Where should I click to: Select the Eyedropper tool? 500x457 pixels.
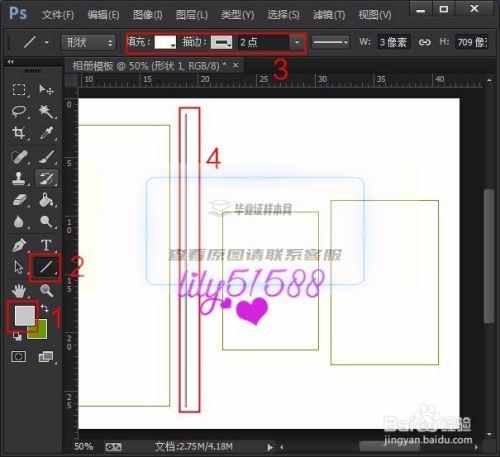pos(46,133)
